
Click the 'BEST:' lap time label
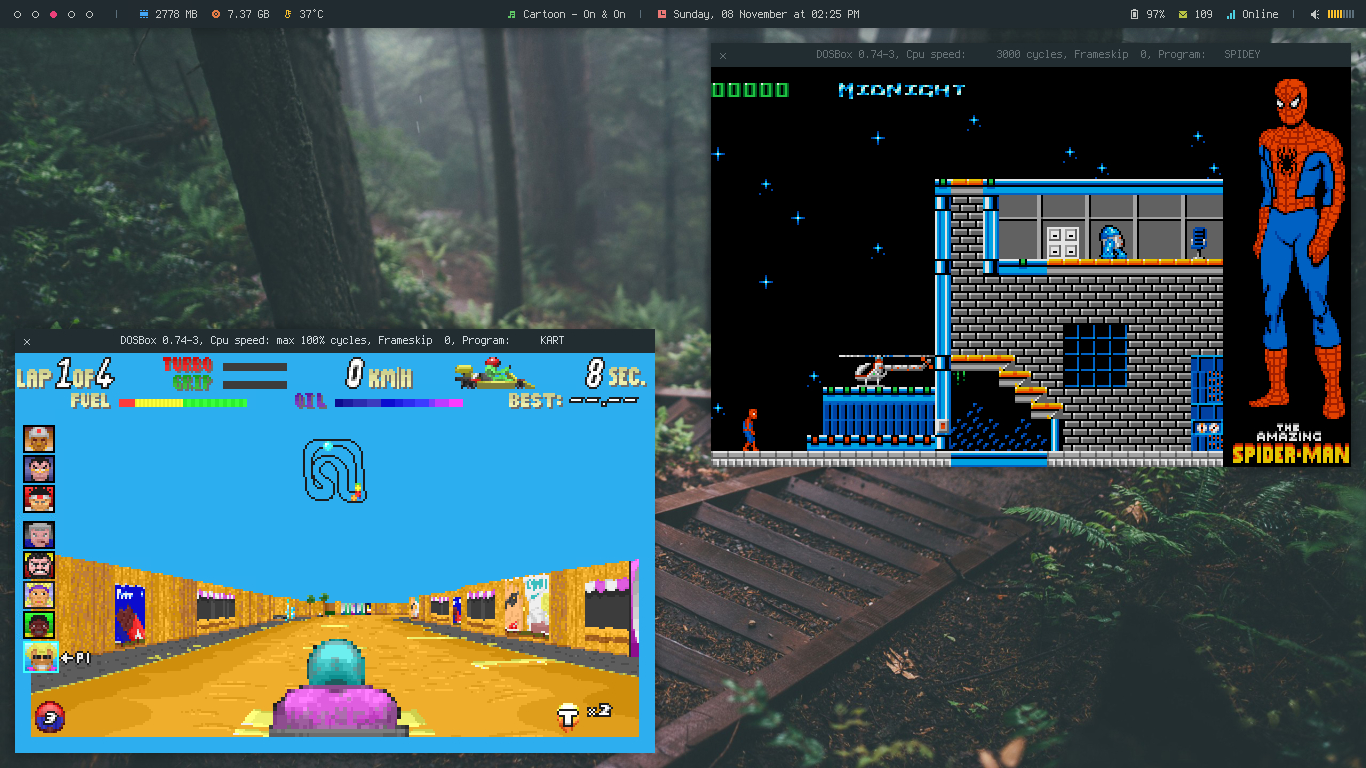[535, 401]
